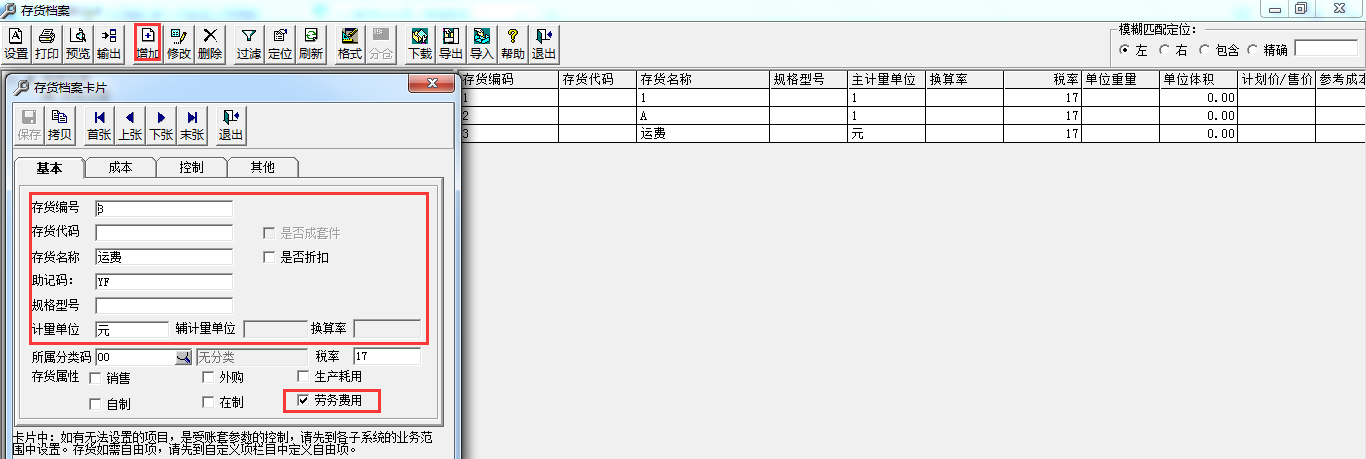This screenshot has width=1366, height=459.
Task: Click the 助记码 field containing YF
Action: point(164,281)
